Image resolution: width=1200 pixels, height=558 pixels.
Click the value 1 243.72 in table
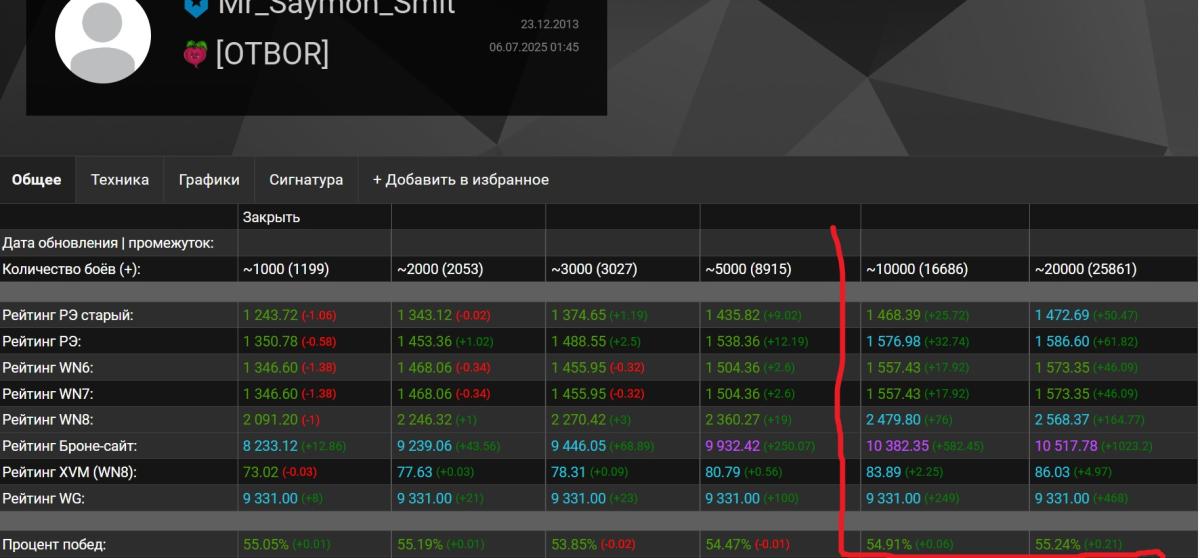[x=272, y=315]
